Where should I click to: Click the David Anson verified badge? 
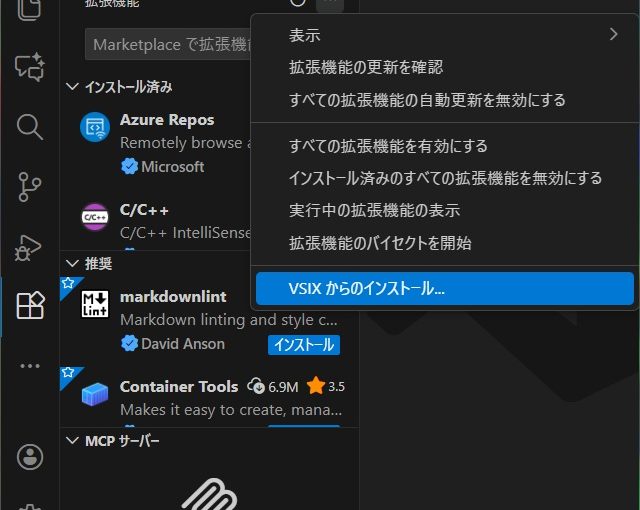[x=129, y=344]
